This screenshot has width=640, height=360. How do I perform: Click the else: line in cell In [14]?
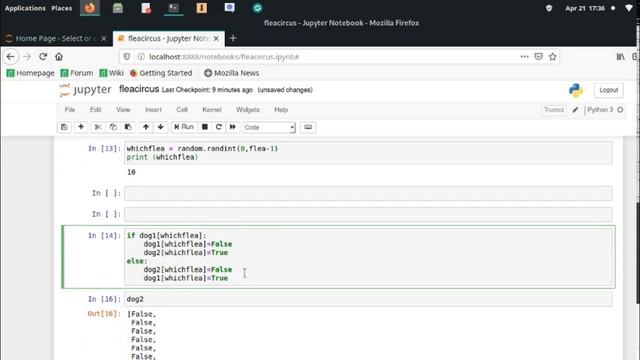tap(137, 261)
